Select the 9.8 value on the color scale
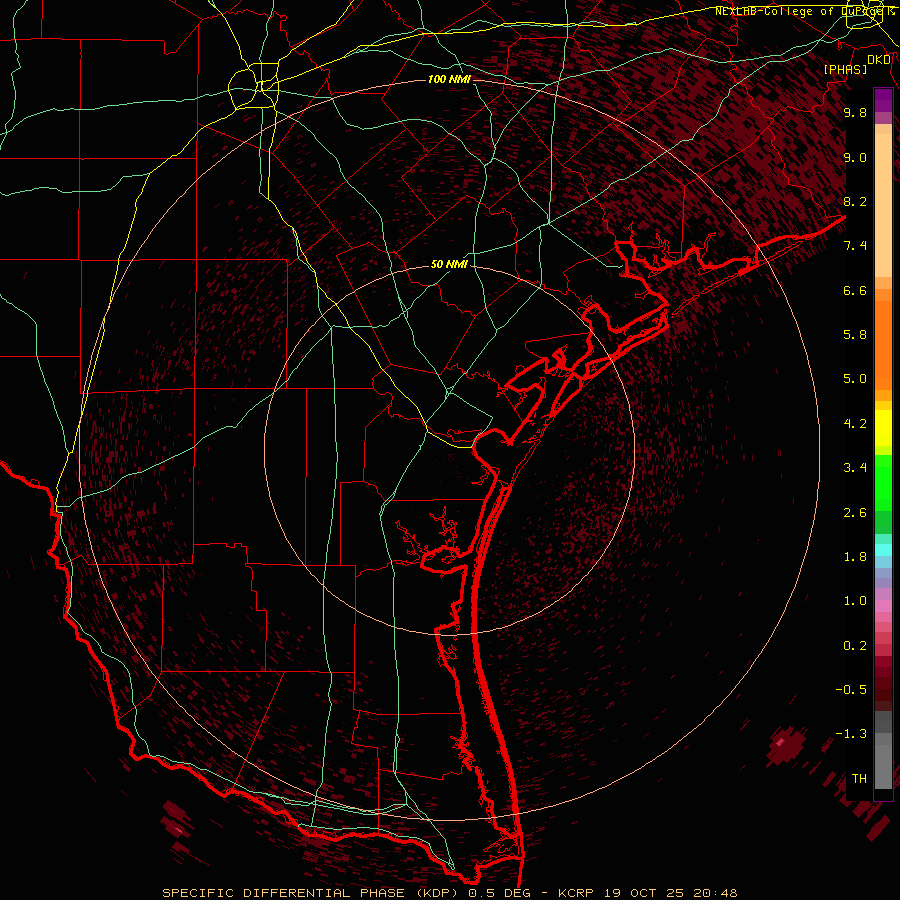The width and height of the screenshot is (900, 900). point(855,112)
